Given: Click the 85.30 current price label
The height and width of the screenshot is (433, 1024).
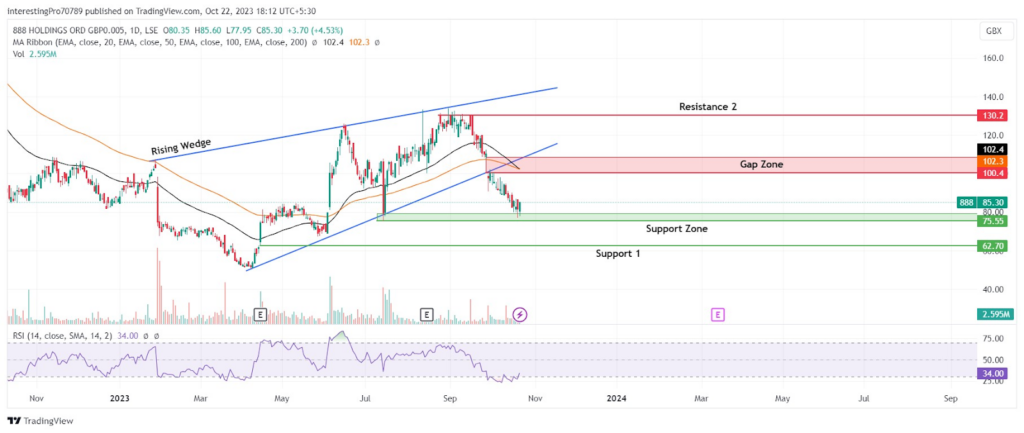Looking at the screenshot, I should (991, 202).
